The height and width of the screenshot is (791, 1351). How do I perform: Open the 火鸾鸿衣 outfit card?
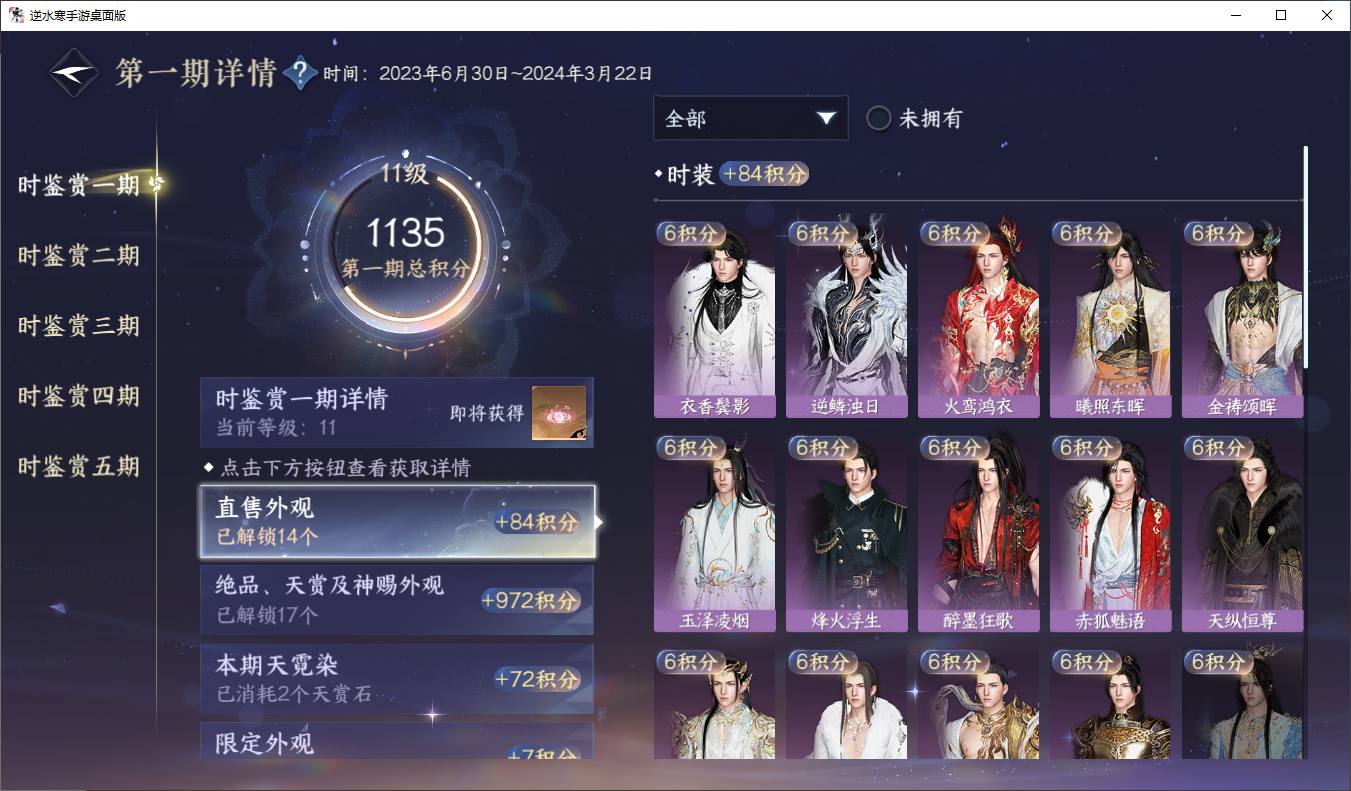pos(978,319)
